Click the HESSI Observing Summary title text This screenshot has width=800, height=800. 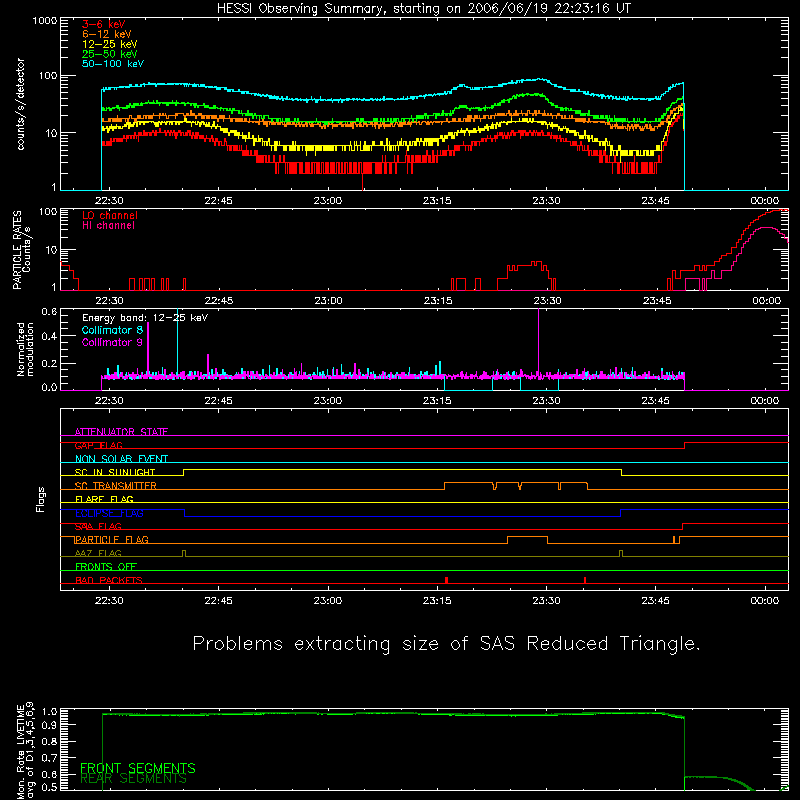click(423, 9)
